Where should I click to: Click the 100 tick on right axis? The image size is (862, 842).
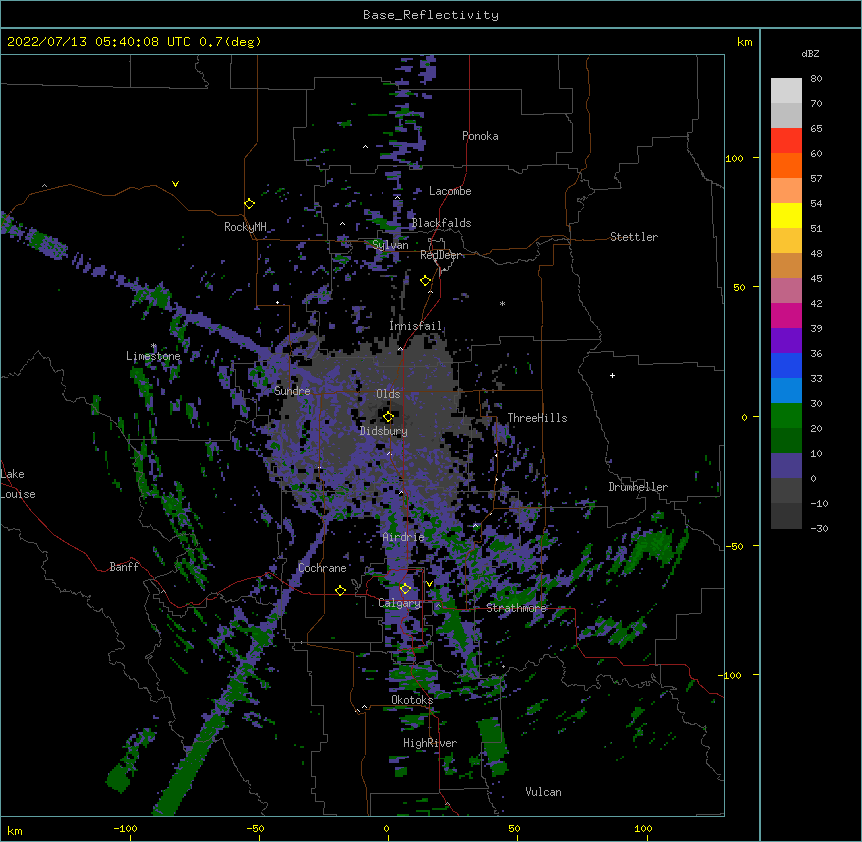pos(734,158)
